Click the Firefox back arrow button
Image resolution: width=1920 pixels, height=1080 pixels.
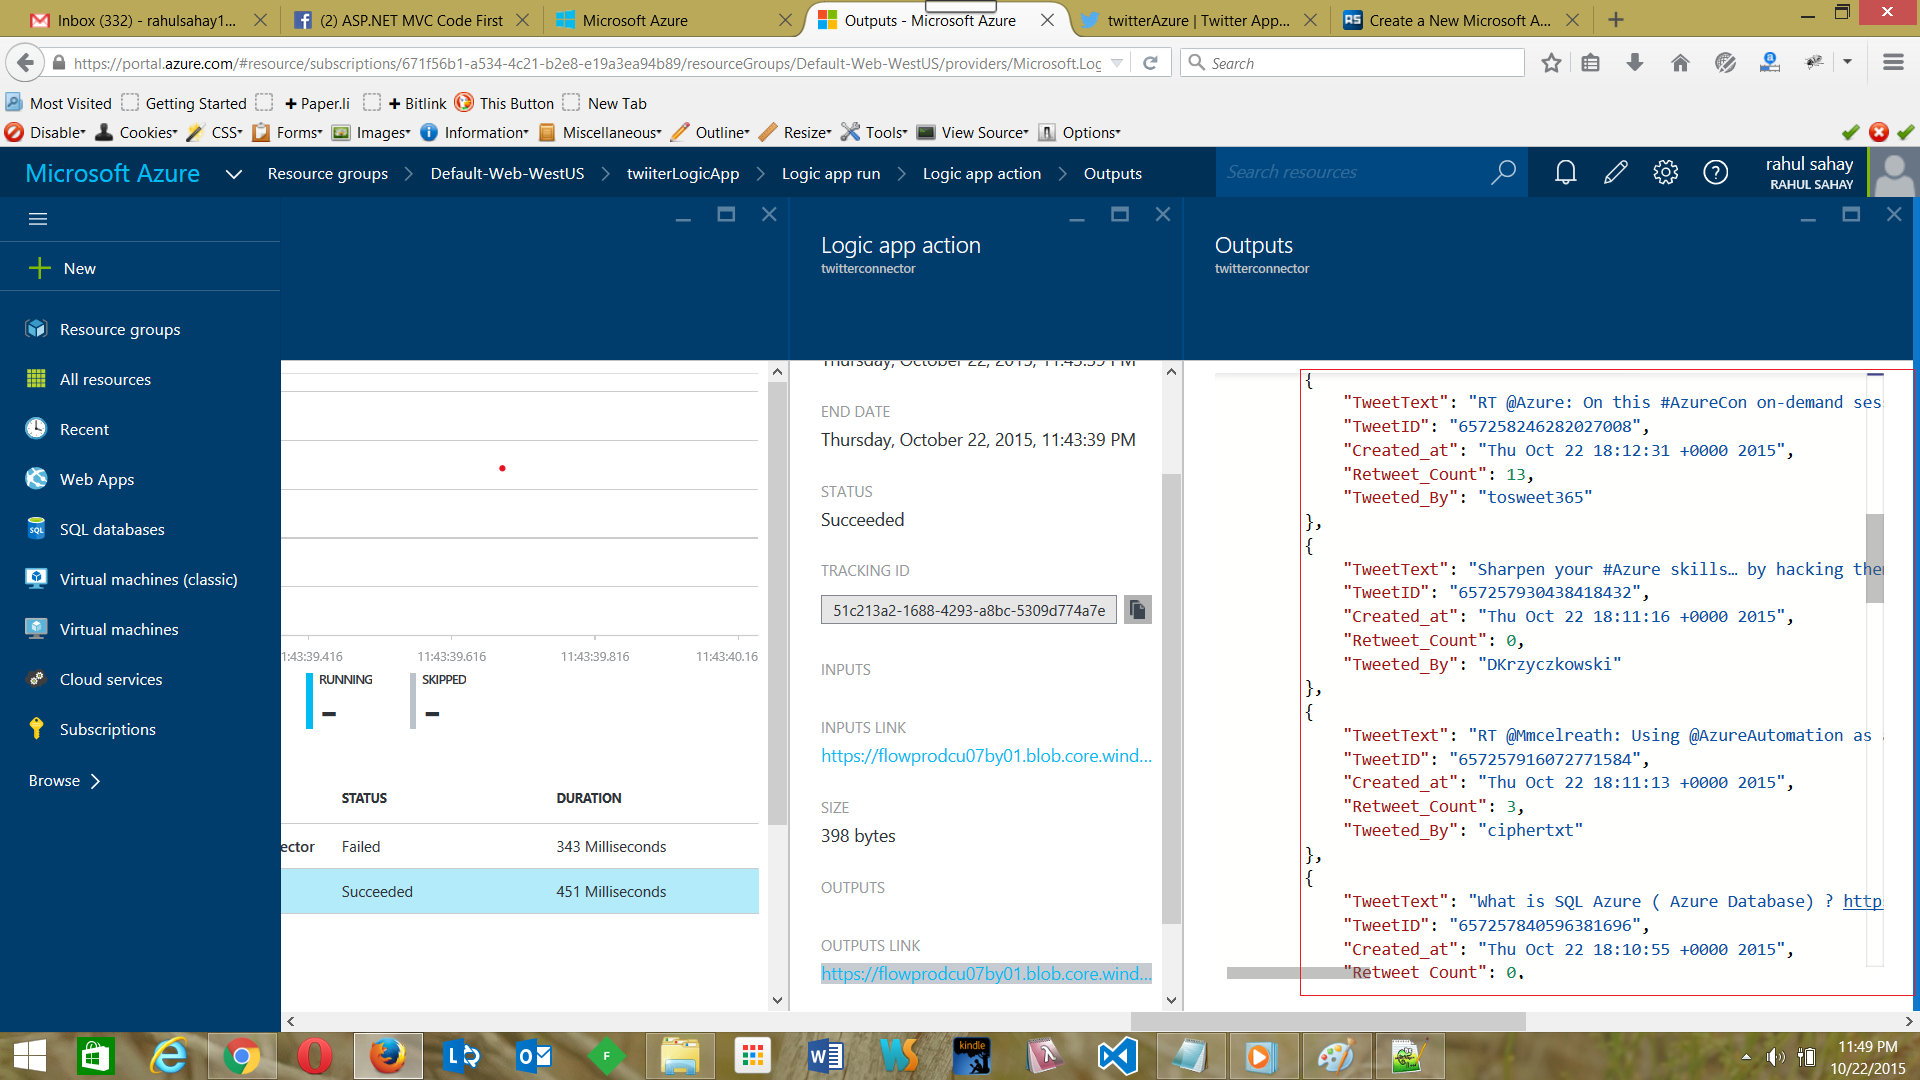(x=25, y=63)
